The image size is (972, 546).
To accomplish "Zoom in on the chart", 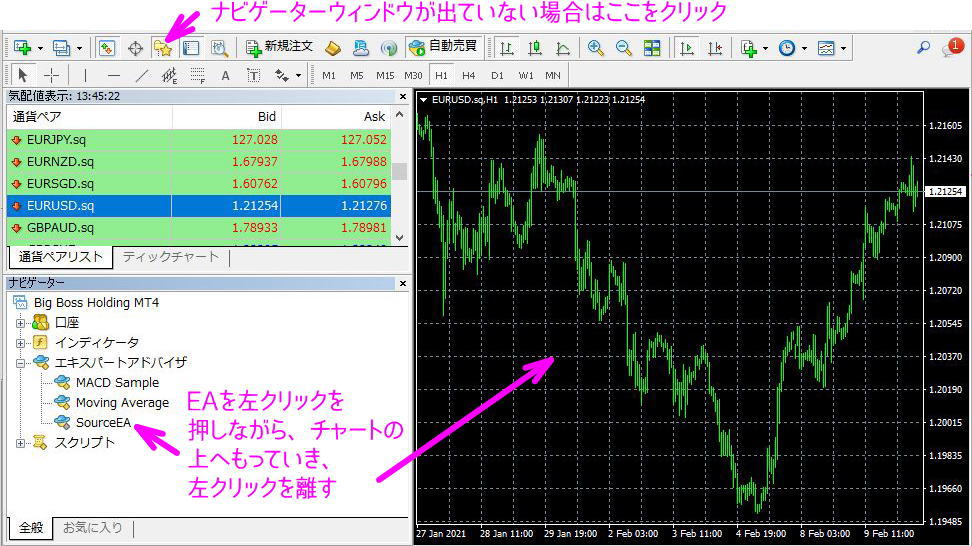I will (596, 48).
